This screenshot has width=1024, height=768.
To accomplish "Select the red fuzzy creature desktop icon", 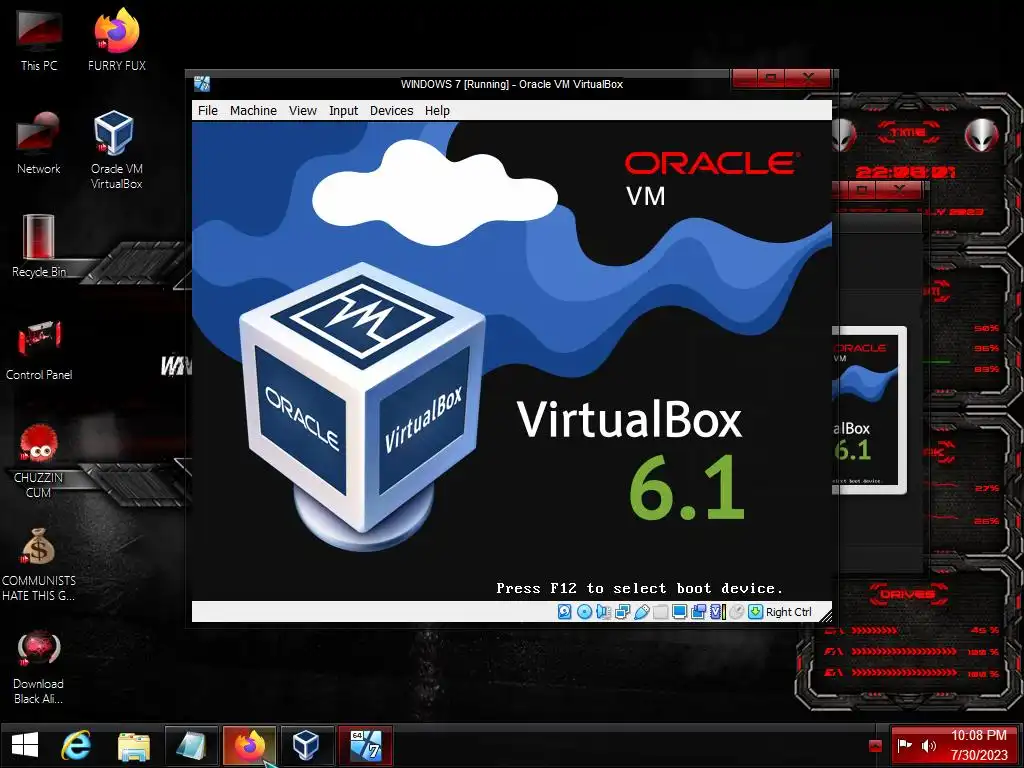I will (39, 460).
